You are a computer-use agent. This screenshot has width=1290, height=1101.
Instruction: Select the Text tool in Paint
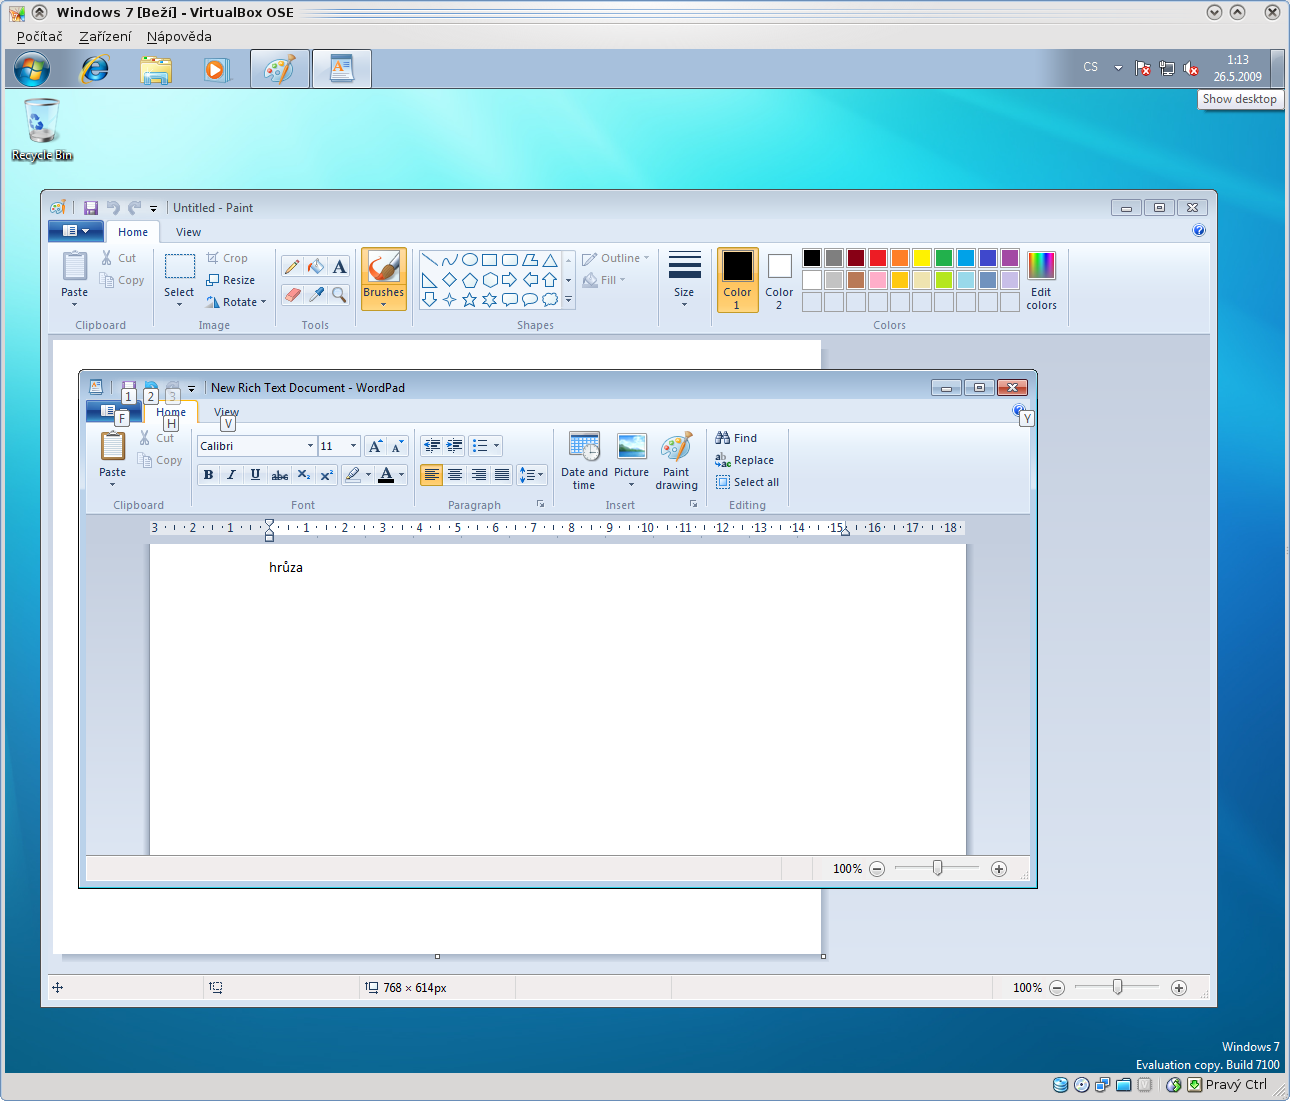coord(340,266)
